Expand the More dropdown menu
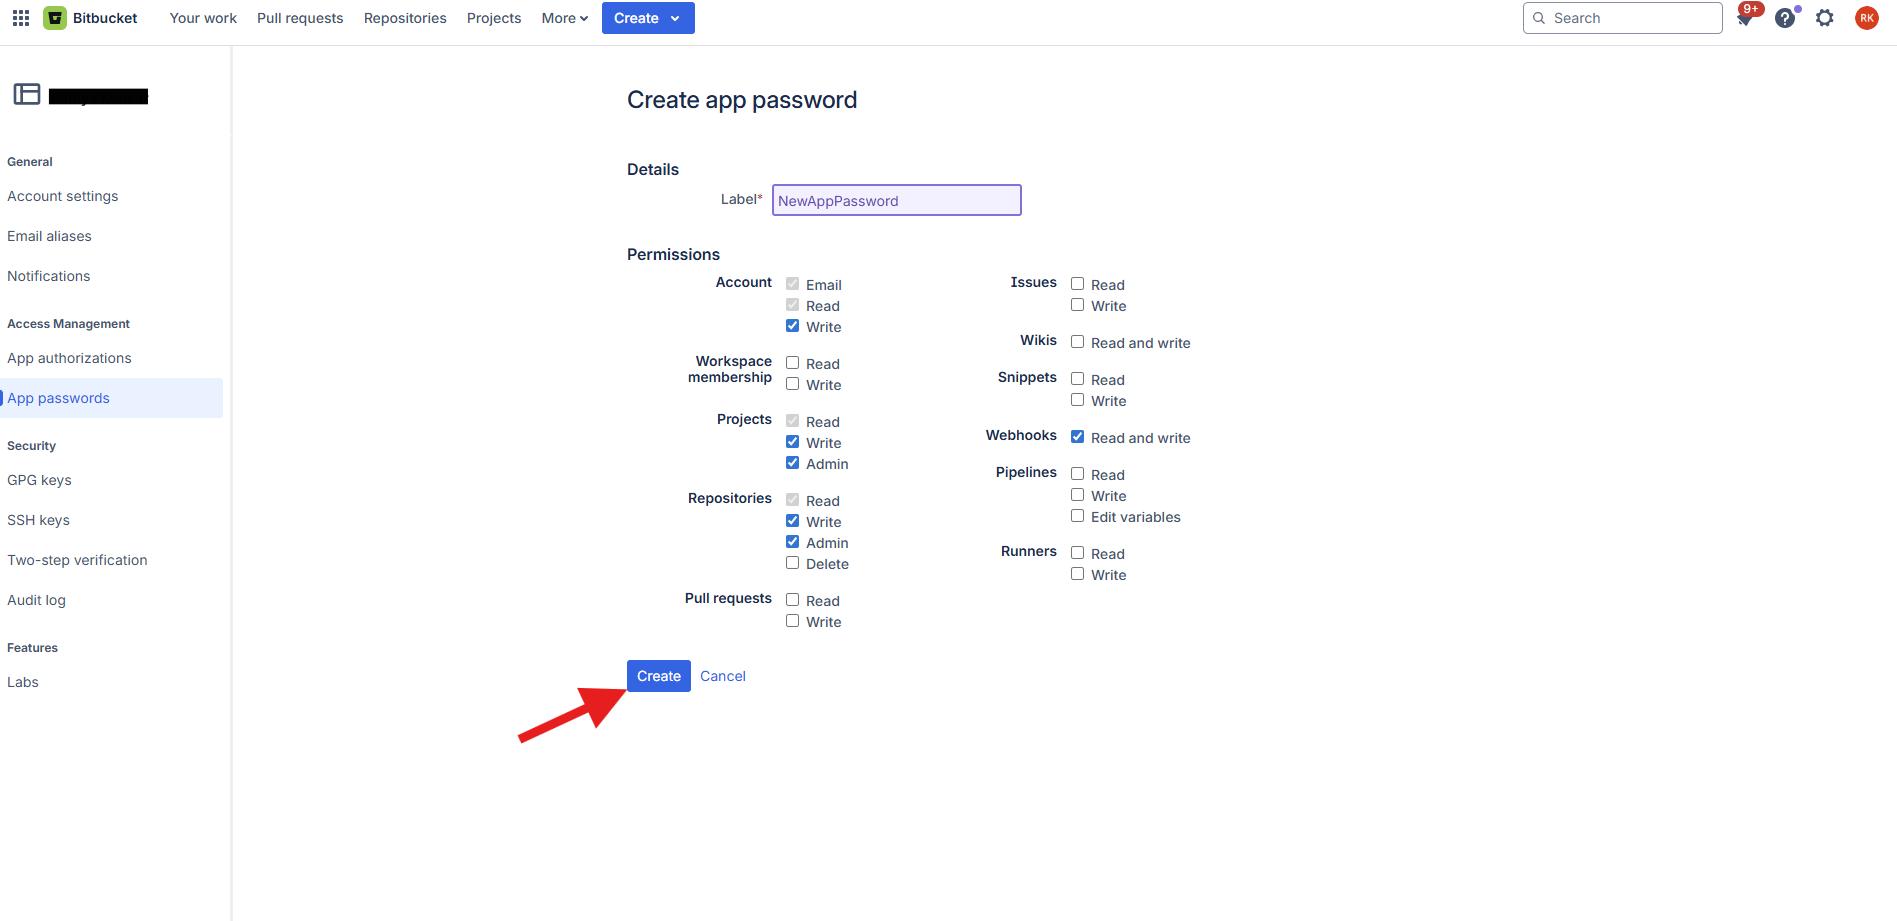This screenshot has height=921, width=1897. [x=565, y=18]
